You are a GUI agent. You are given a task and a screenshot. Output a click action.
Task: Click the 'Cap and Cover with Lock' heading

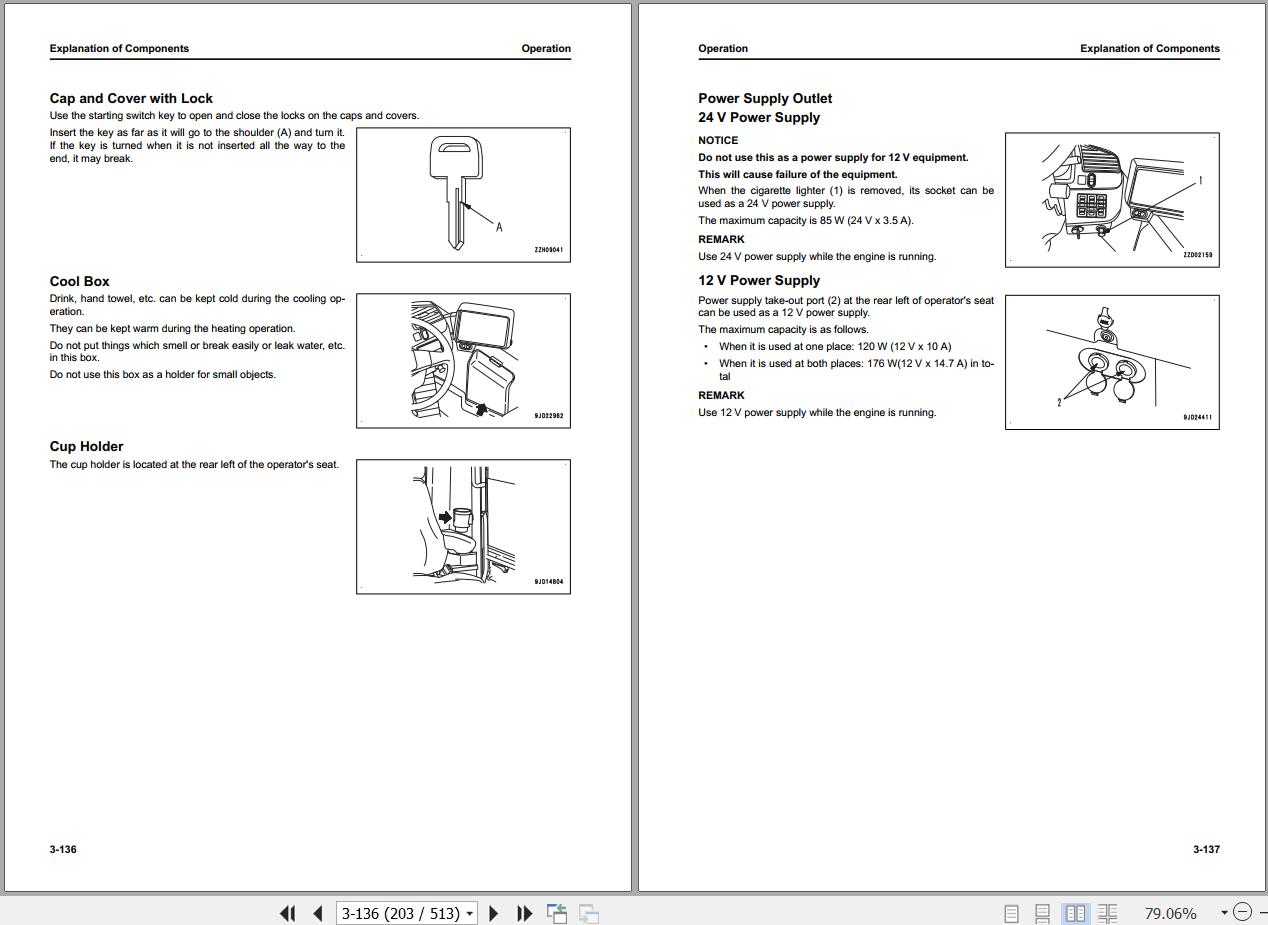tap(131, 98)
